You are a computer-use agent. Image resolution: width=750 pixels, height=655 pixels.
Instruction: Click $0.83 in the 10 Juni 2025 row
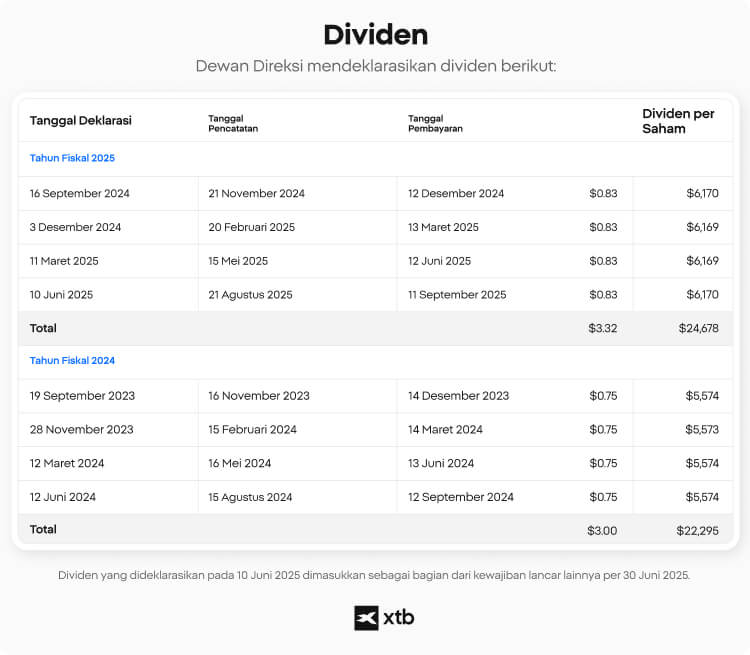[x=603, y=295]
